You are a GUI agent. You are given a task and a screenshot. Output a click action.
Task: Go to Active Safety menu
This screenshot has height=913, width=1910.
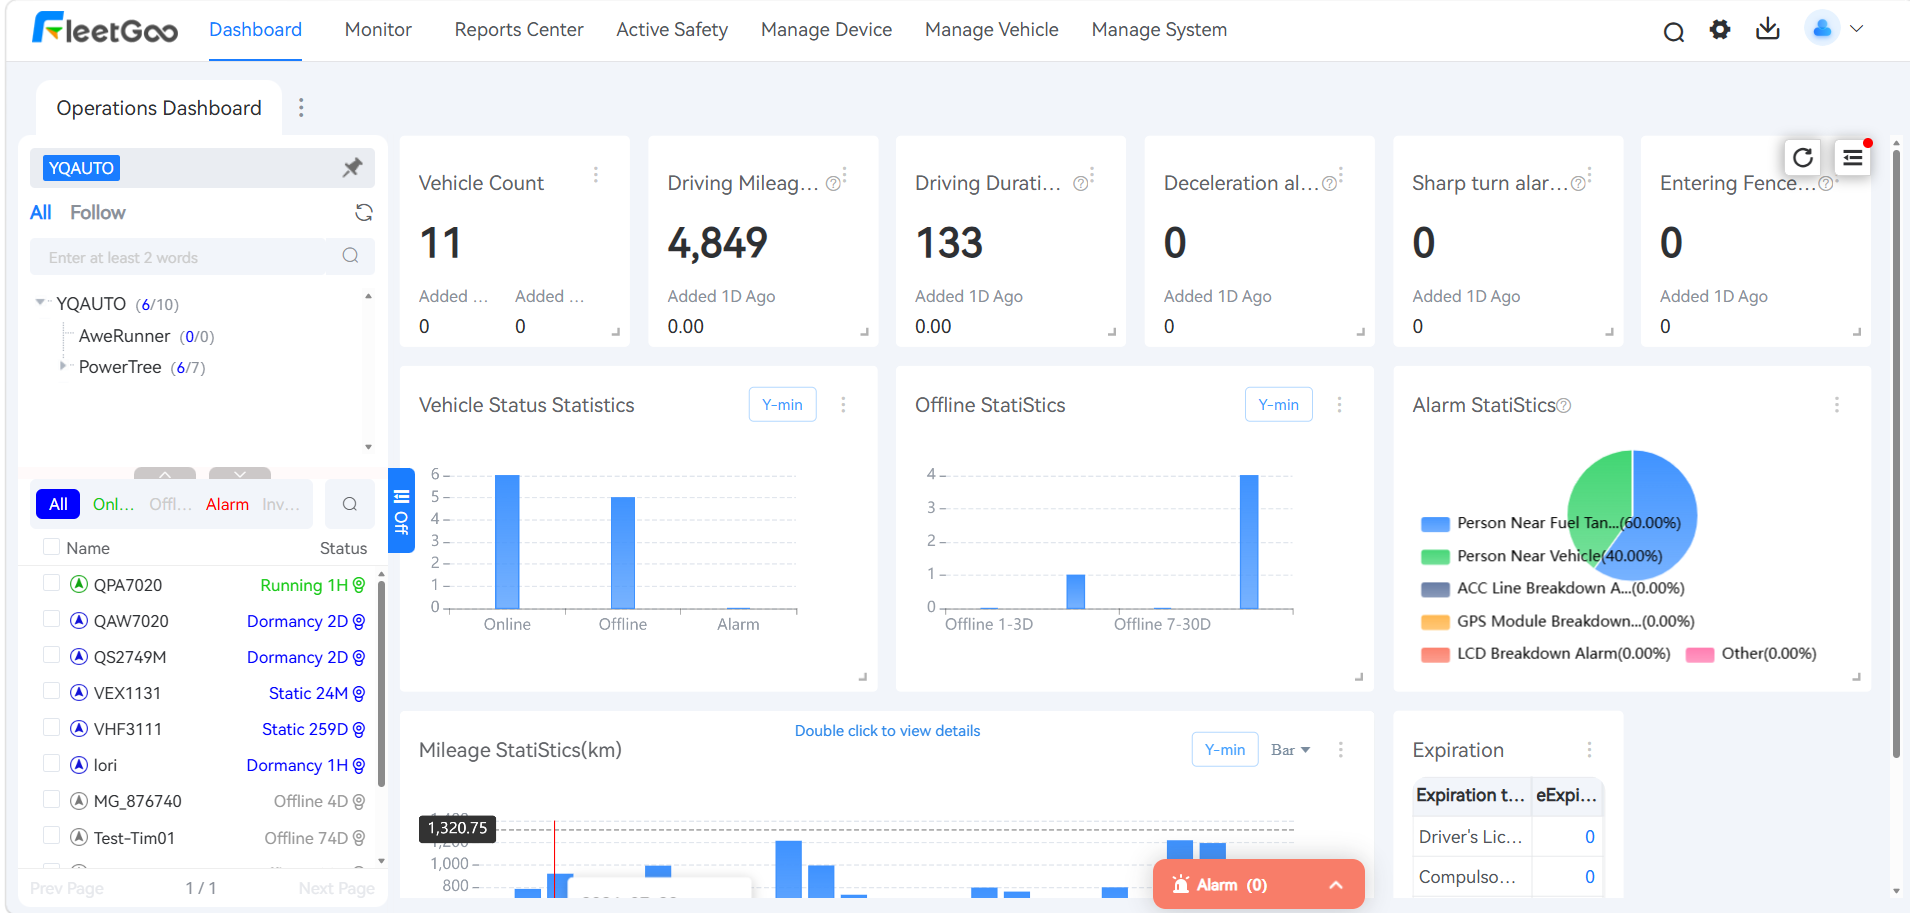tap(672, 30)
